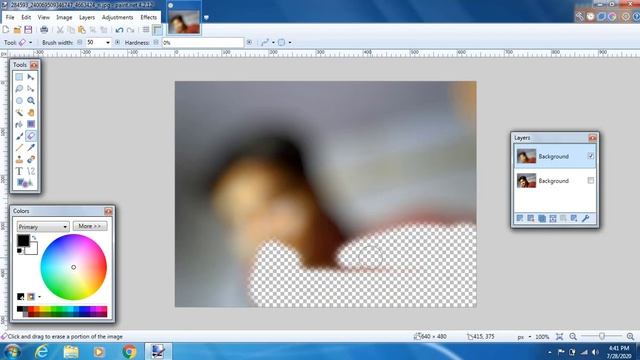Toggle the History window clock icon

(591, 16)
